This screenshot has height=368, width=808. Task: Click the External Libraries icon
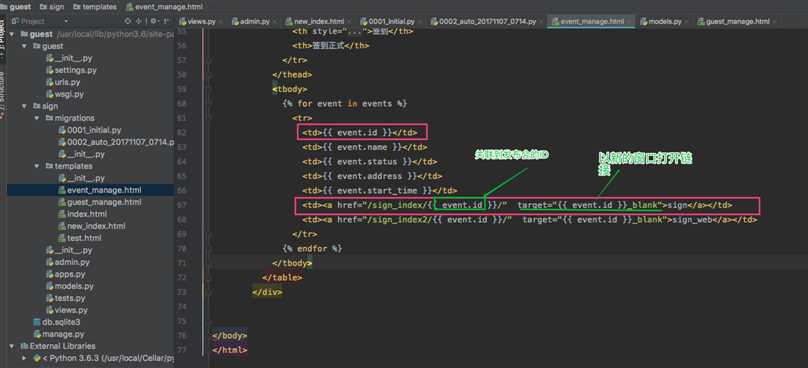pos(24,346)
